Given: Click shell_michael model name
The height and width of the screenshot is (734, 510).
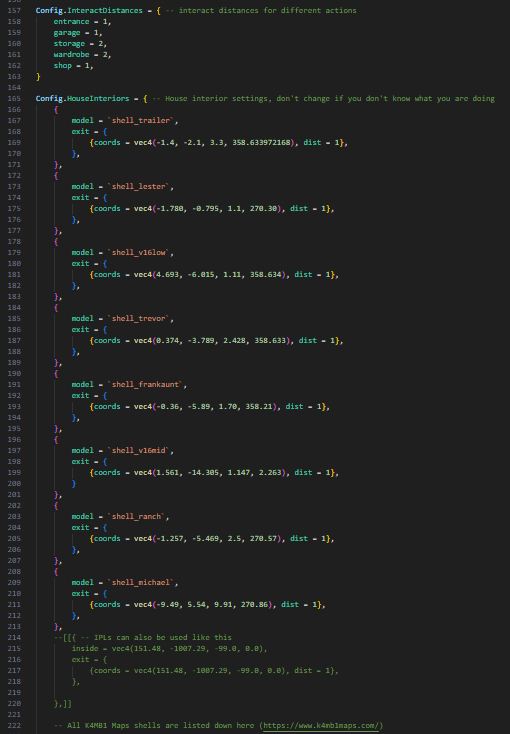Looking at the screenshot, I should pyautogui.click(x=143, y=582).
